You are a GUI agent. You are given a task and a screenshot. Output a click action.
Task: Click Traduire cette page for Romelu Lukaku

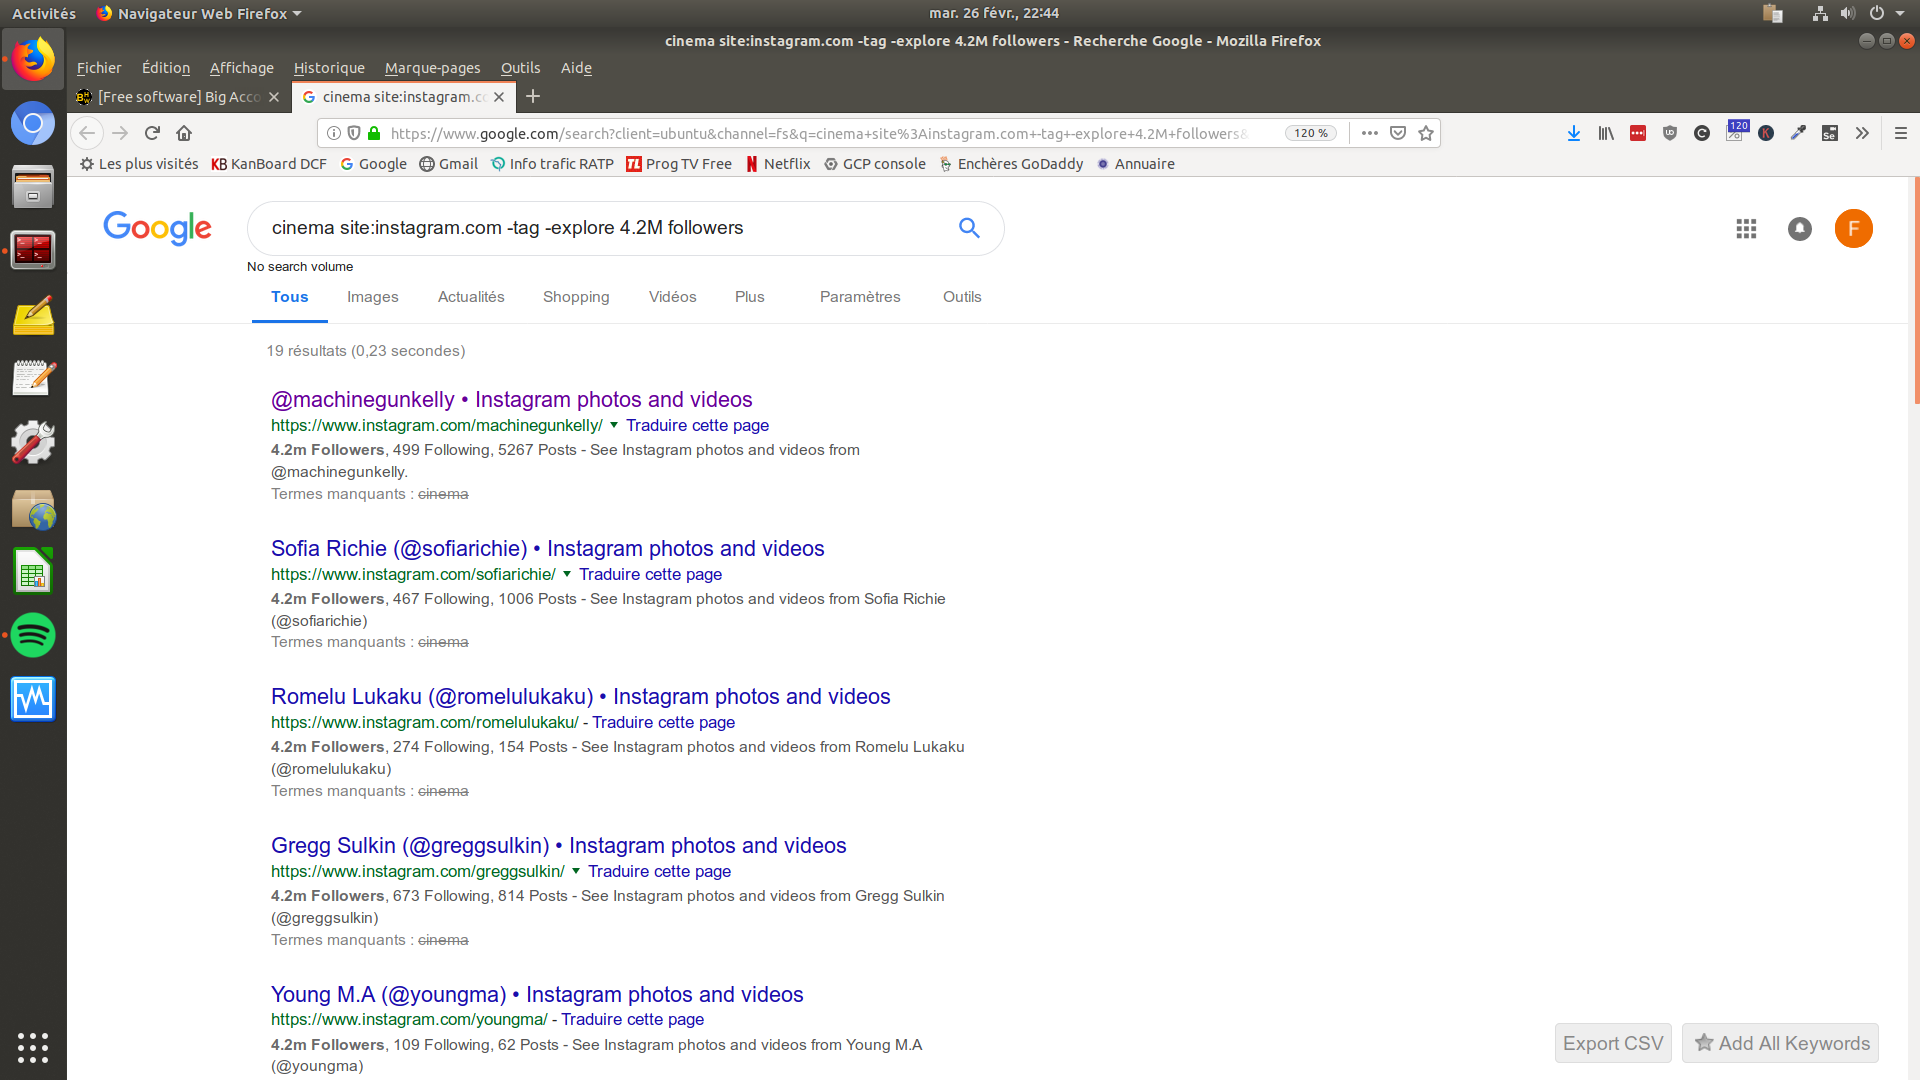click(x=664, y=722)
